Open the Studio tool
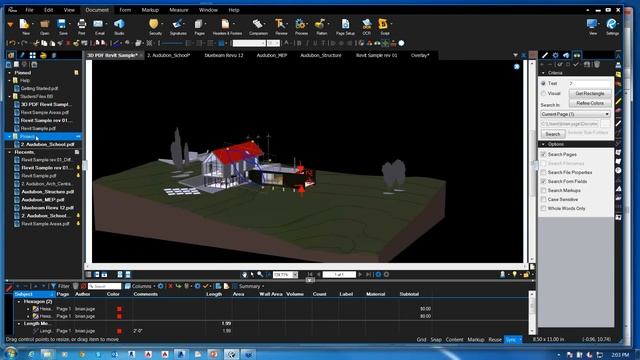The width and height of the screenshot is (640, 360). coord(119,24)
